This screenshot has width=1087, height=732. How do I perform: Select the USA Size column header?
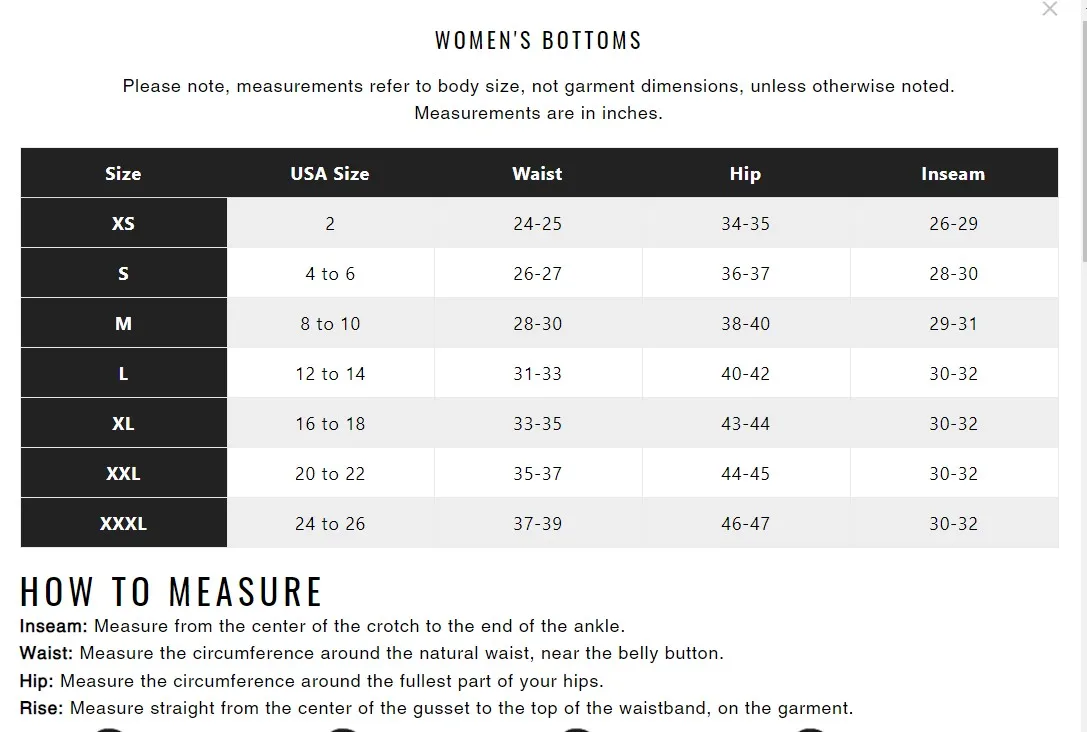pos(330,173)
